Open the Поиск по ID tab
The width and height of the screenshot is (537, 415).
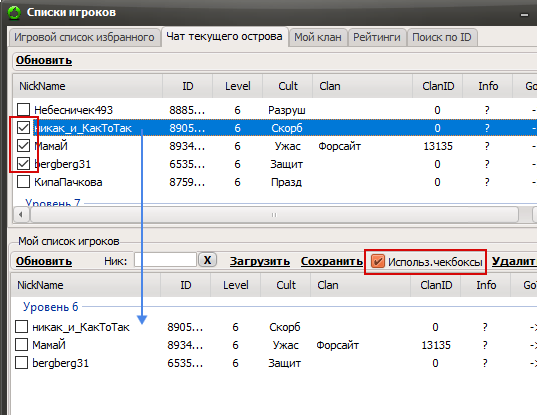pos(442,37)
